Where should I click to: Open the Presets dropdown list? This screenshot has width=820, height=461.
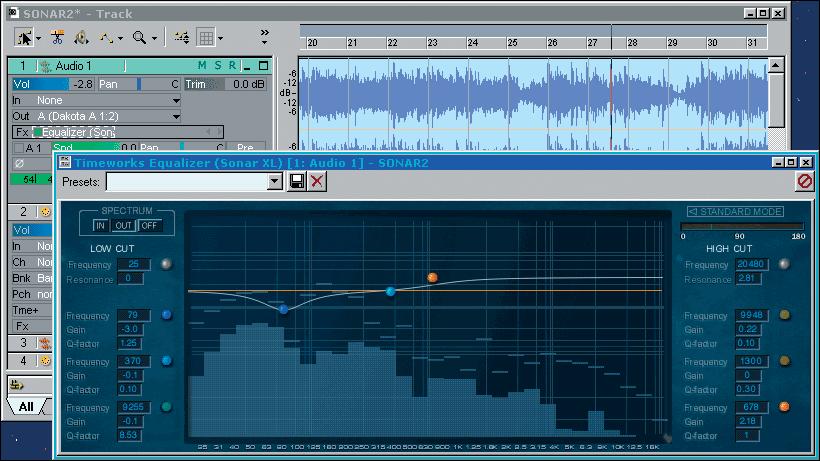tap(275, 182)
